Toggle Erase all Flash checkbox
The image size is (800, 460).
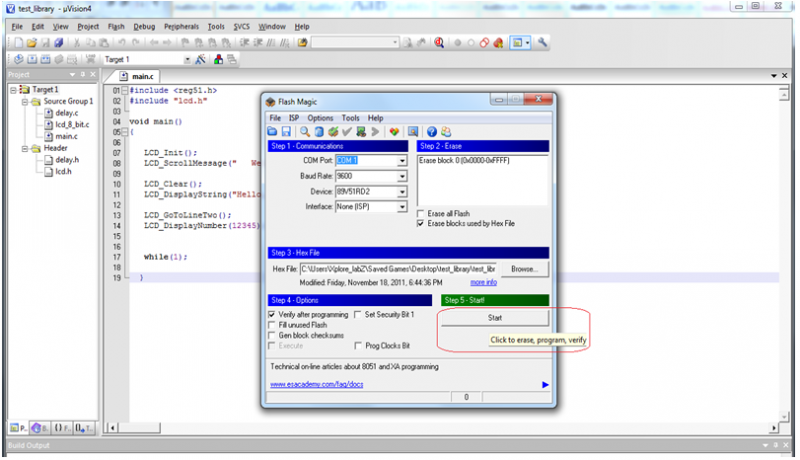[420, 214]
